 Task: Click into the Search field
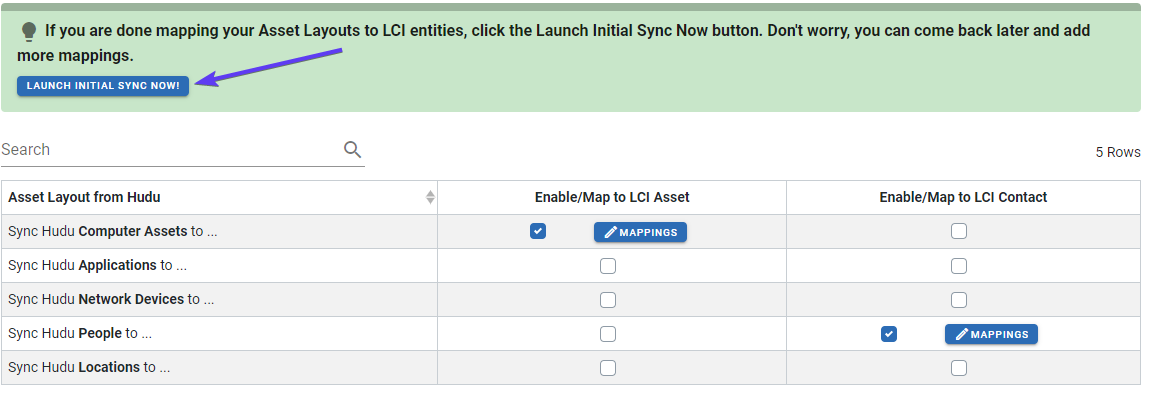(170, 150)
